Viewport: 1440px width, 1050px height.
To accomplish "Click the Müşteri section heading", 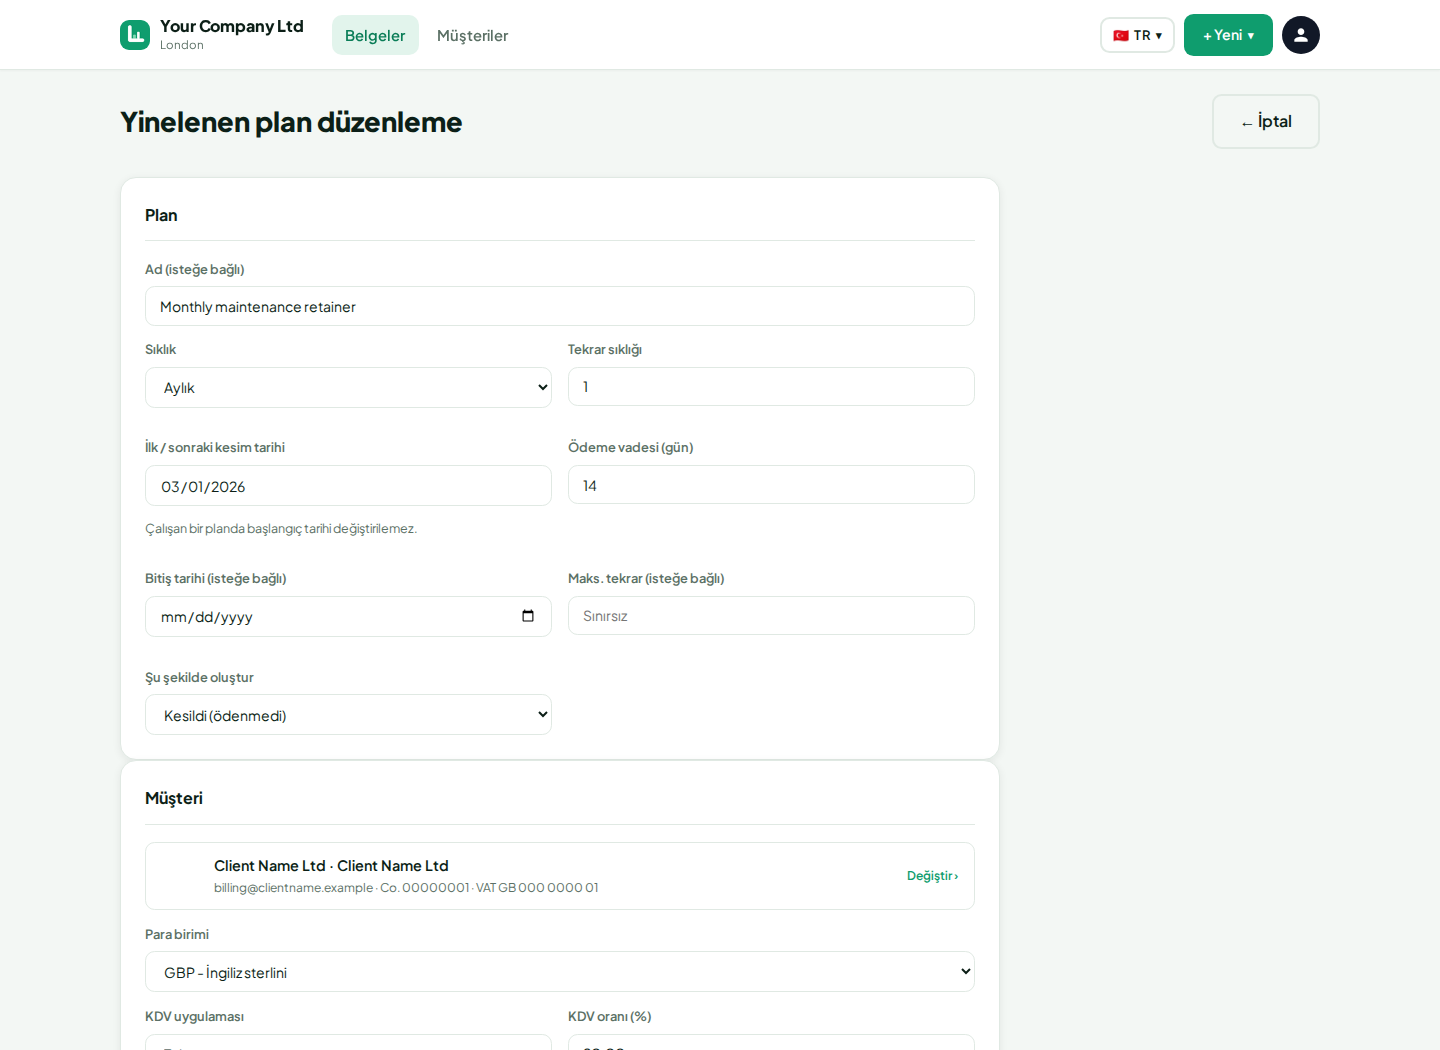I will tap(174, 798).
